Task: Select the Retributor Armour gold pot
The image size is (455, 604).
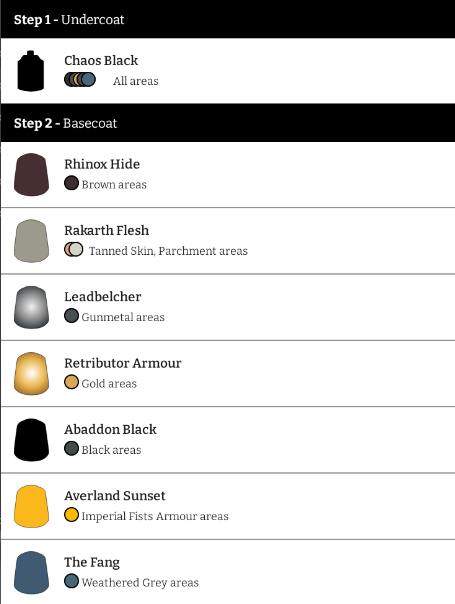Action: click(31, 373)
